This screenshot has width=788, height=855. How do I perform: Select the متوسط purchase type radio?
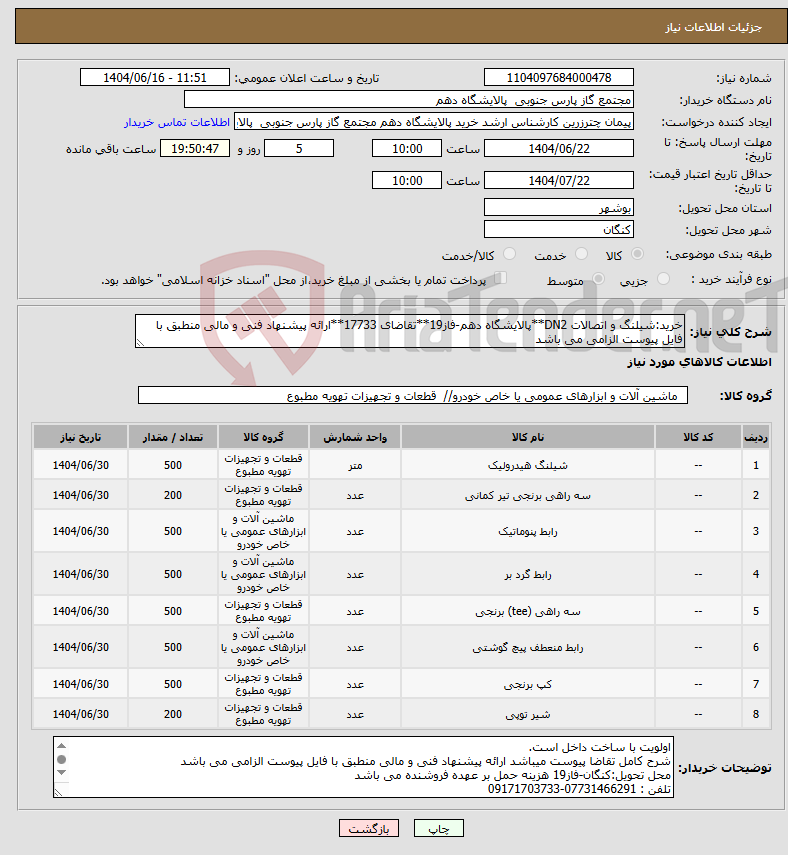click(x=598, y=279)
